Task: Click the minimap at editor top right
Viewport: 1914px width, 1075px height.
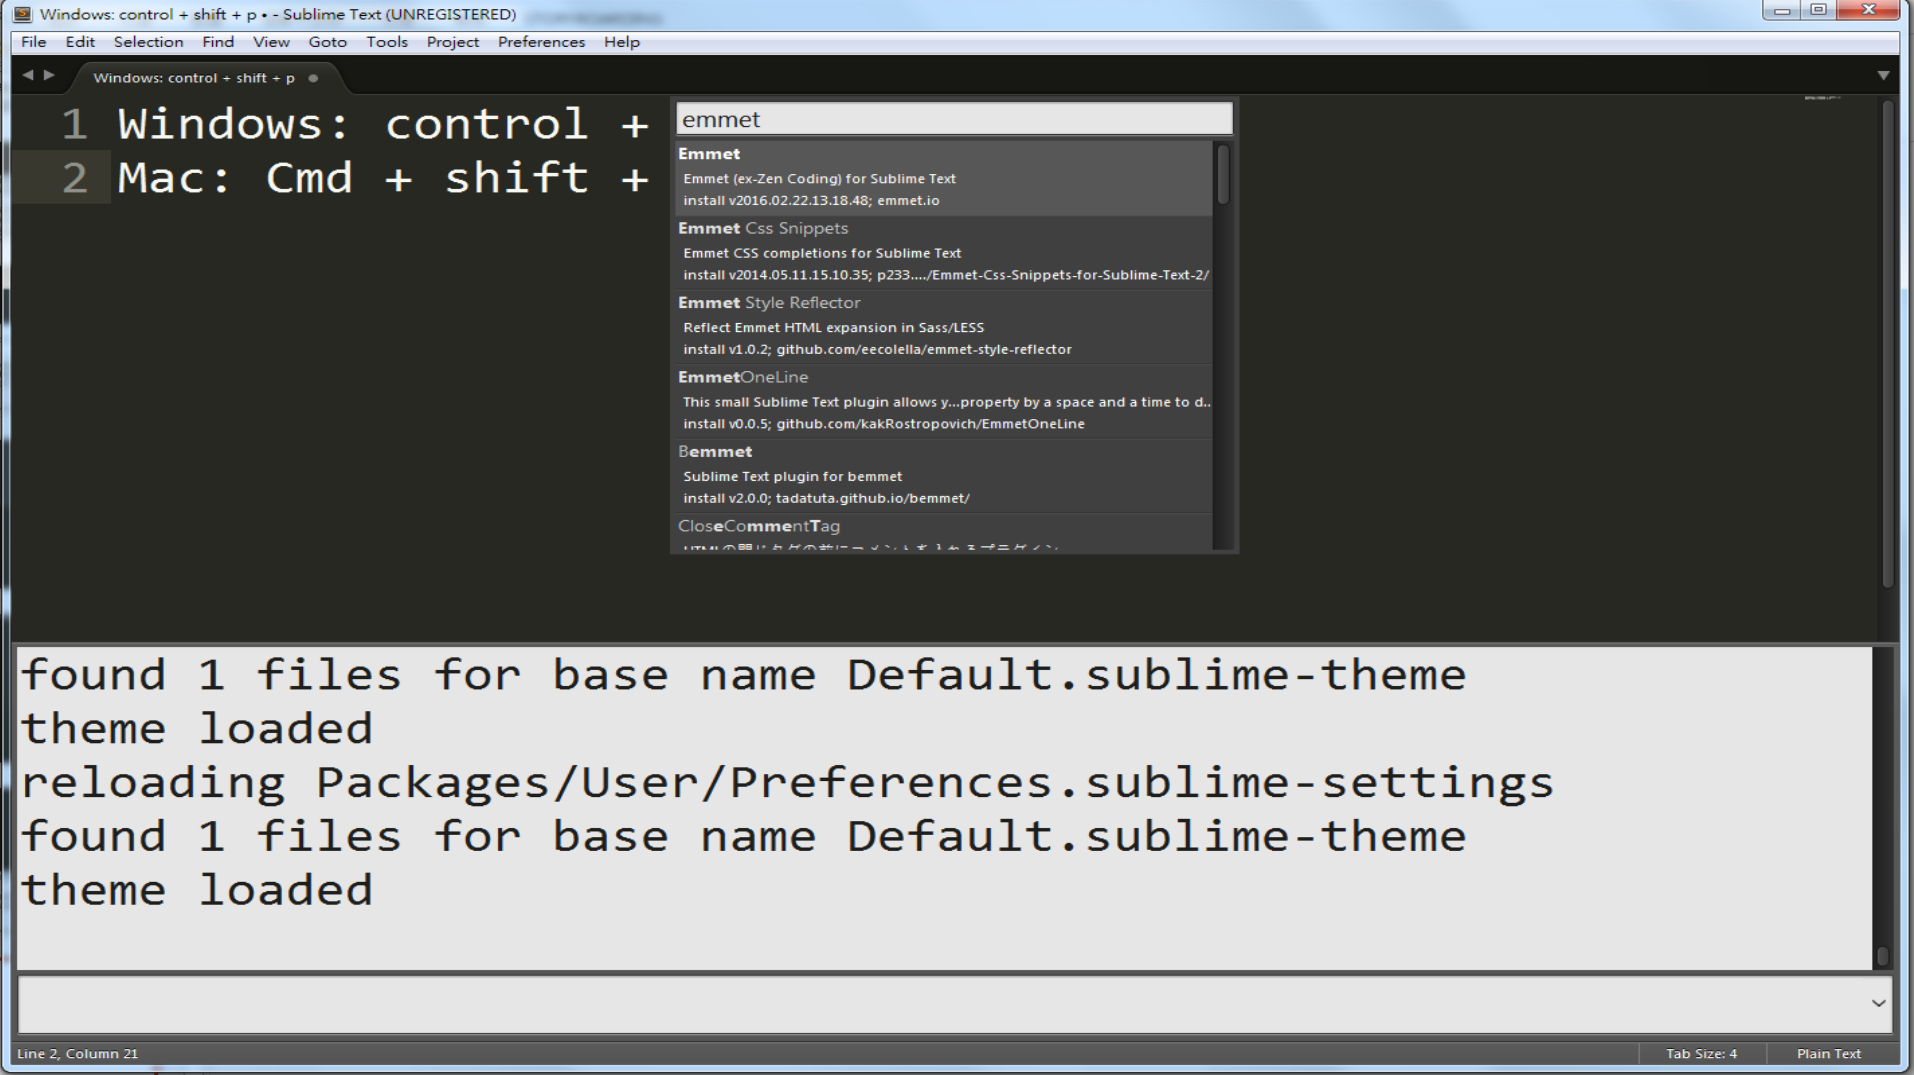Action: (1822, 98)
